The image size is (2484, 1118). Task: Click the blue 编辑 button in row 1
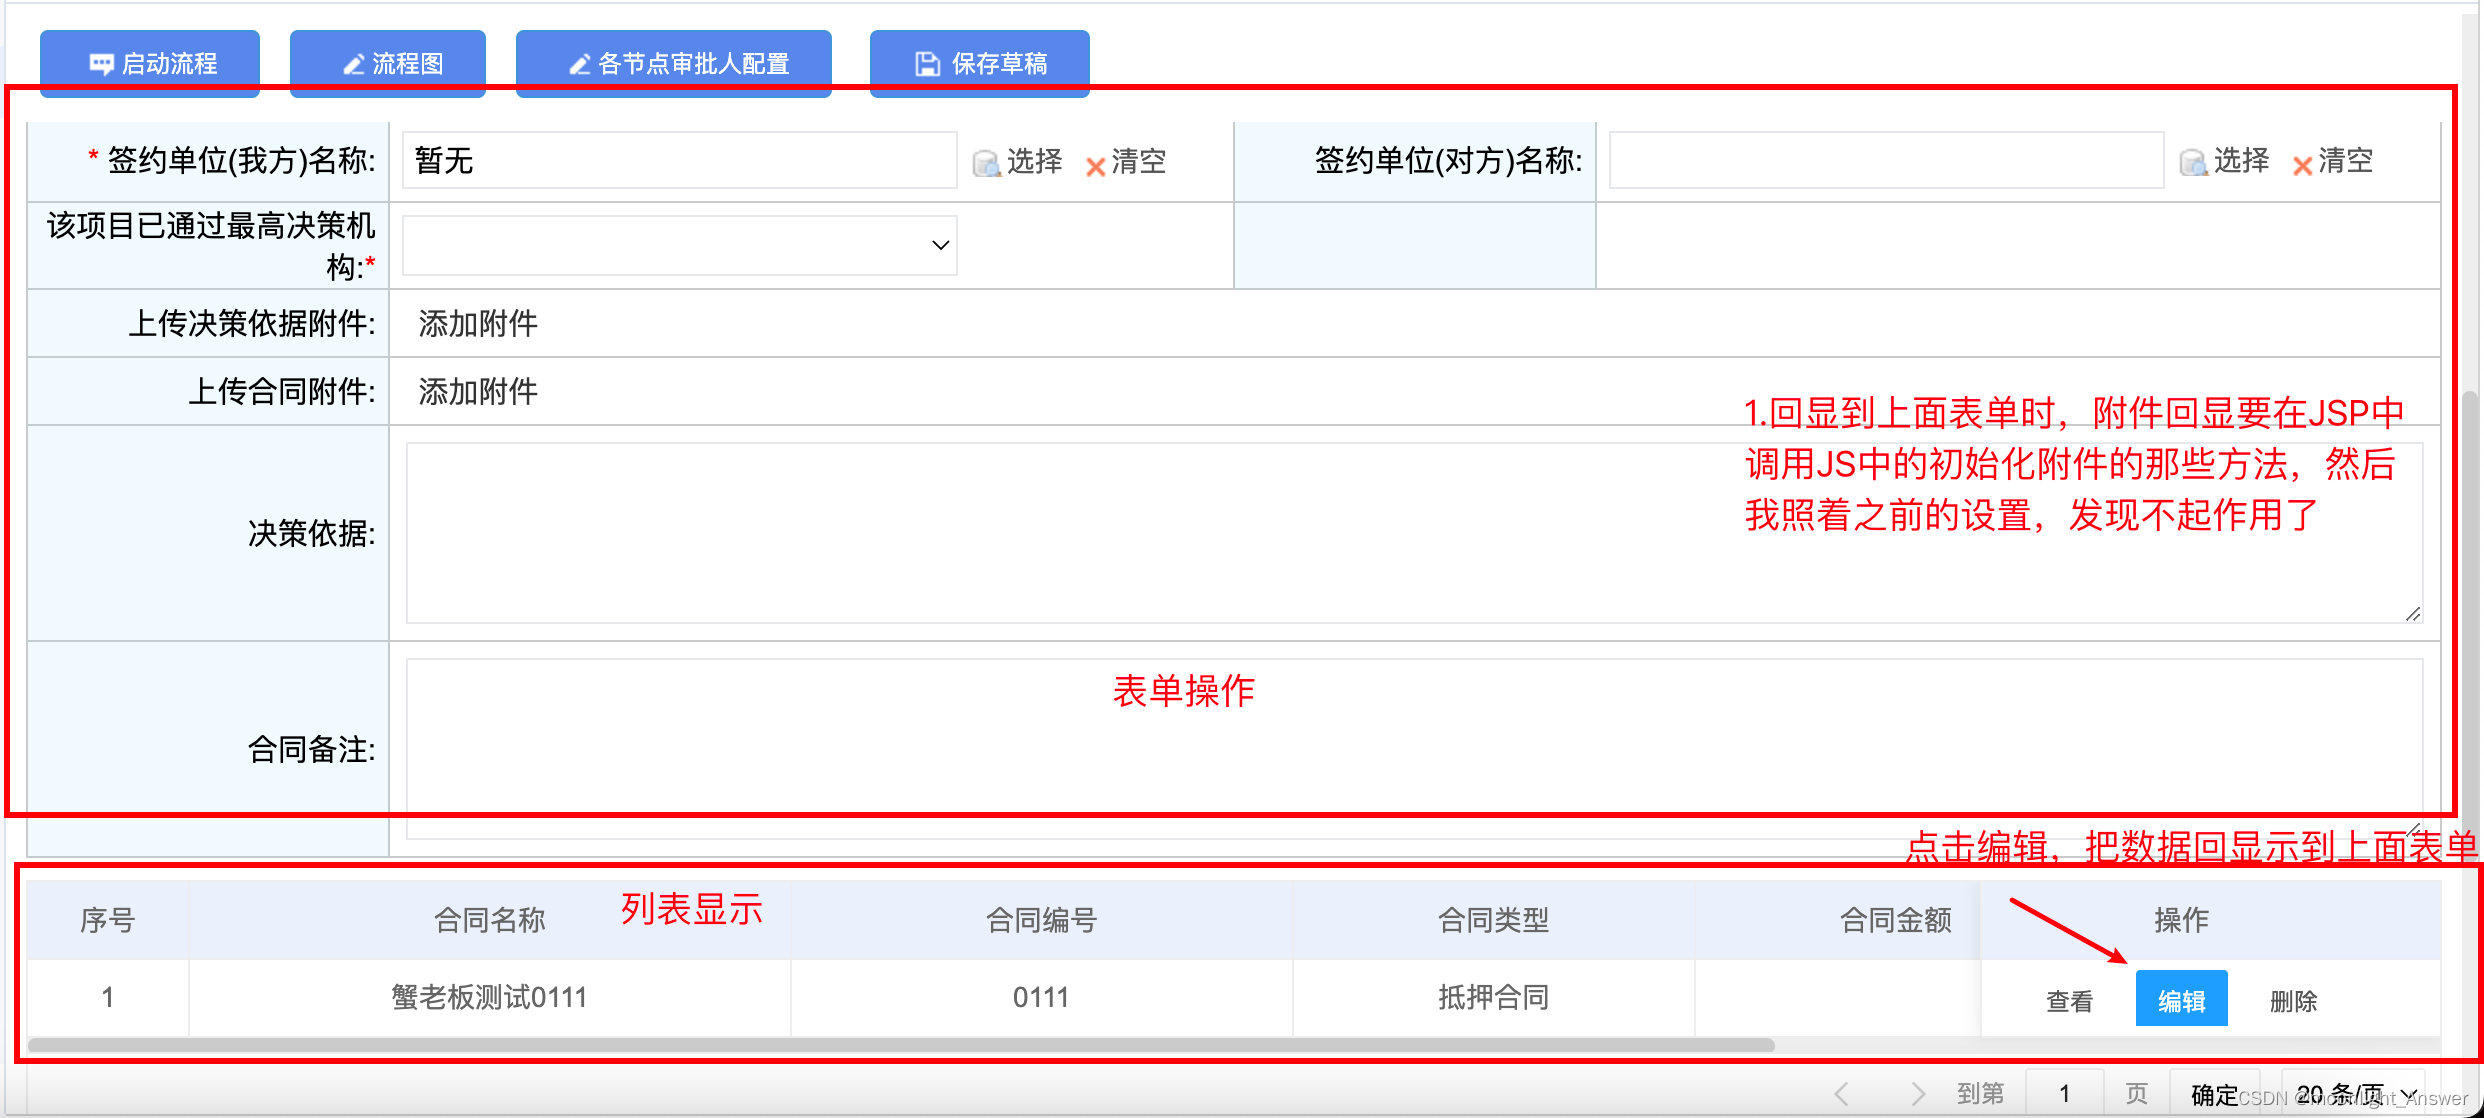click(x=2181, y=999)
